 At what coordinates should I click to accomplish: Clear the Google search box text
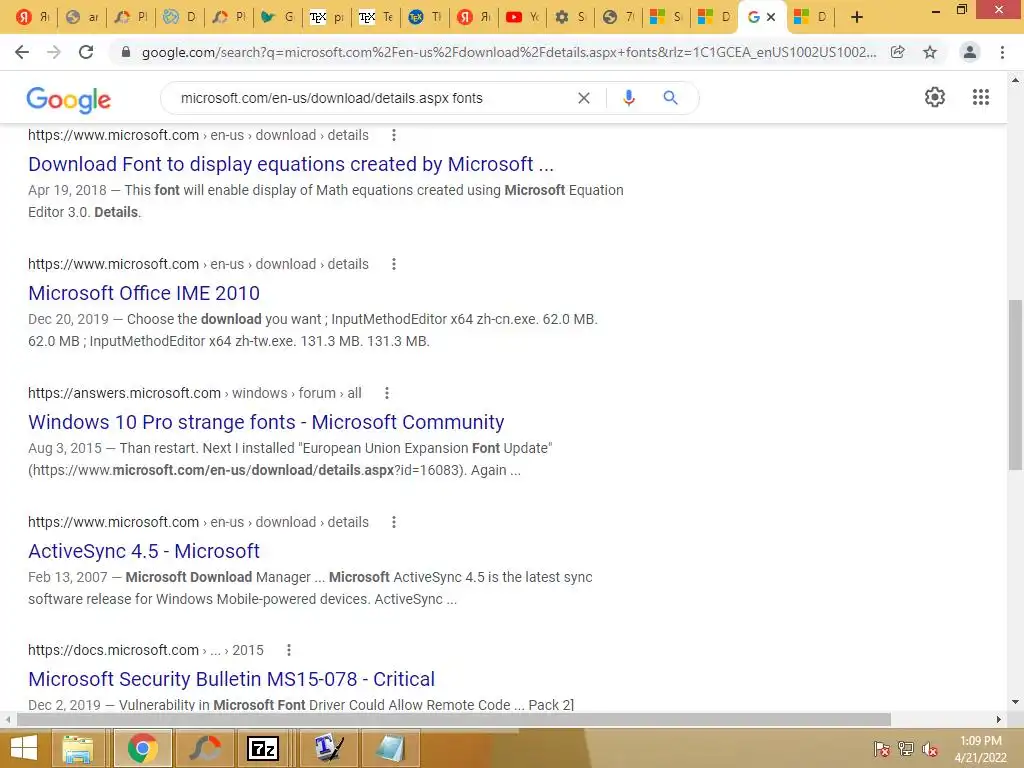click(x=584, y=98)
